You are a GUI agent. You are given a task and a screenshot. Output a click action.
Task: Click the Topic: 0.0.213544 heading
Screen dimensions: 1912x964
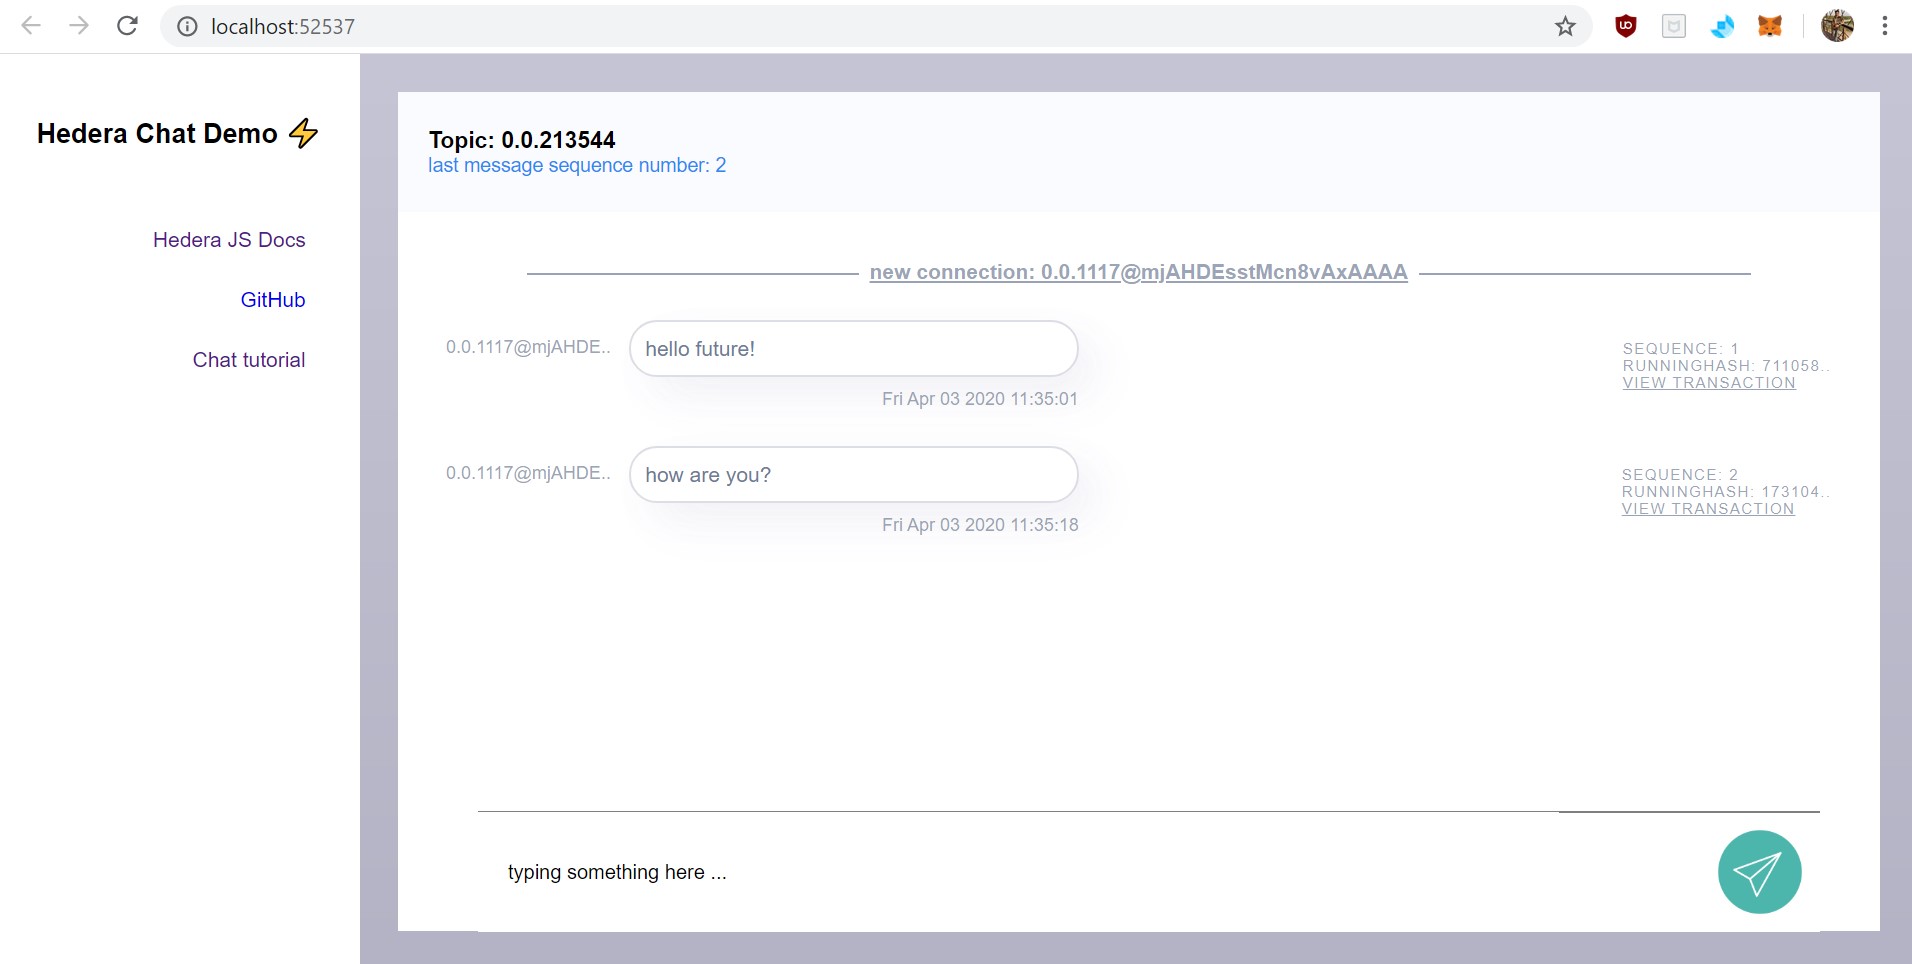coord(522,140)
